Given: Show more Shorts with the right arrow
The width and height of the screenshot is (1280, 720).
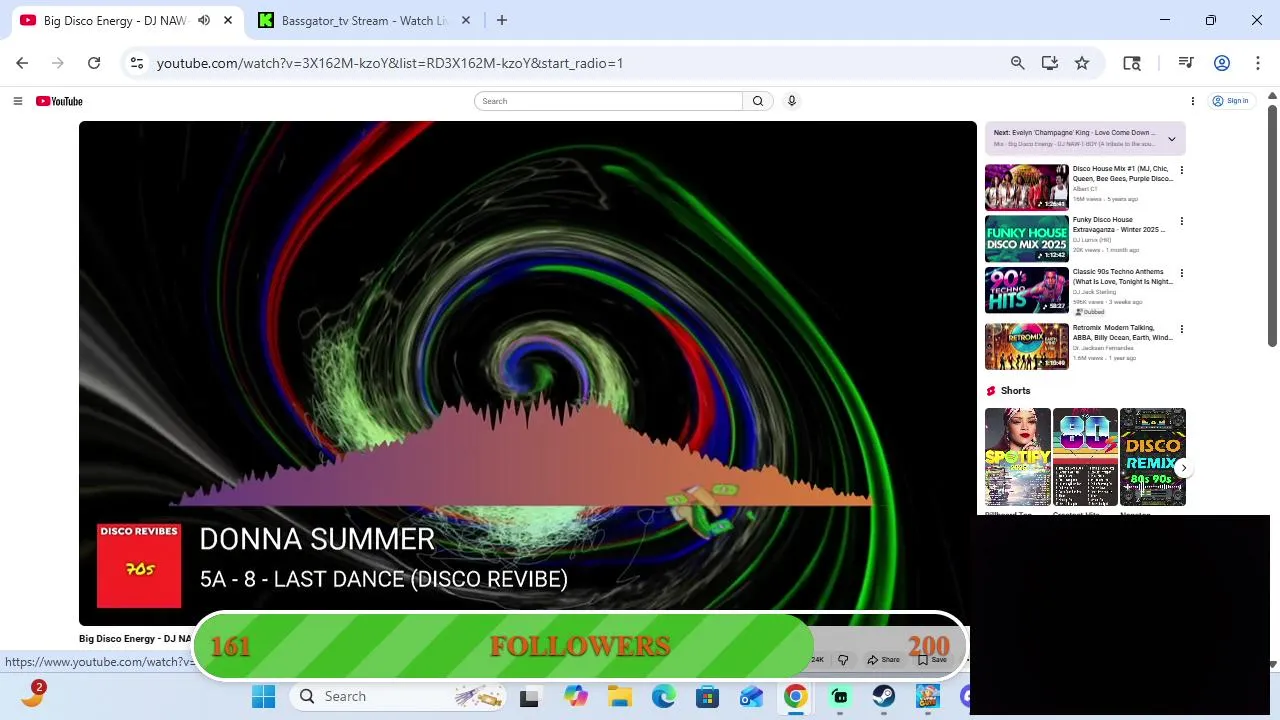Looking at the screenshot, I should point(1183,468).
